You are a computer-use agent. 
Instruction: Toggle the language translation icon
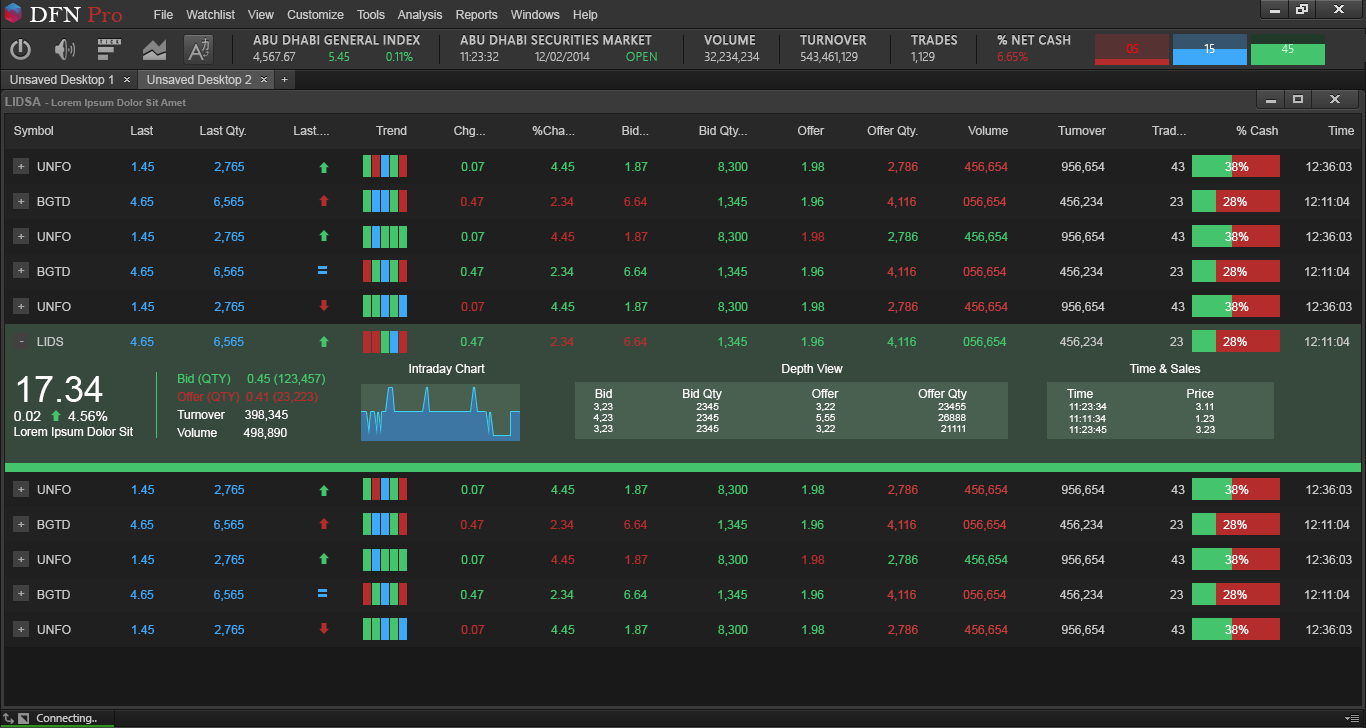pyautogui.click(x=198, y=49)
